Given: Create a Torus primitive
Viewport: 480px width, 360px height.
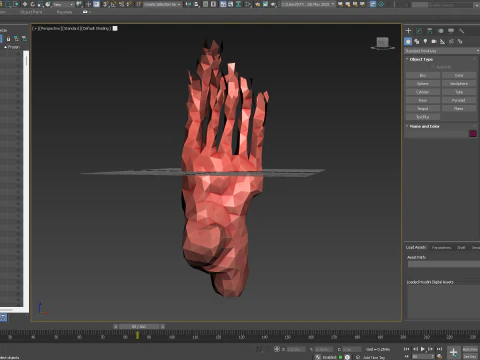Looking at the screenshot, I should (423, 100).
